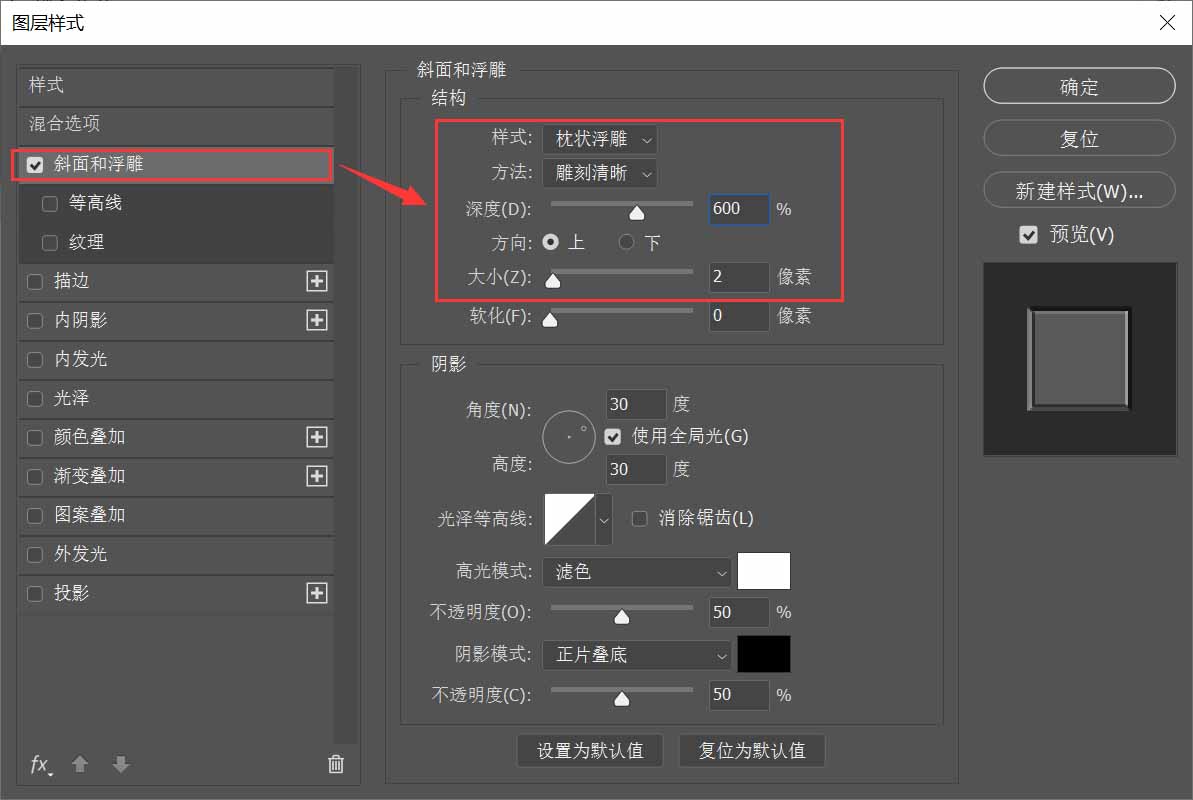Select the 下 direction radio button
The width and height of the screenshot is (1193, 800).
627,241
